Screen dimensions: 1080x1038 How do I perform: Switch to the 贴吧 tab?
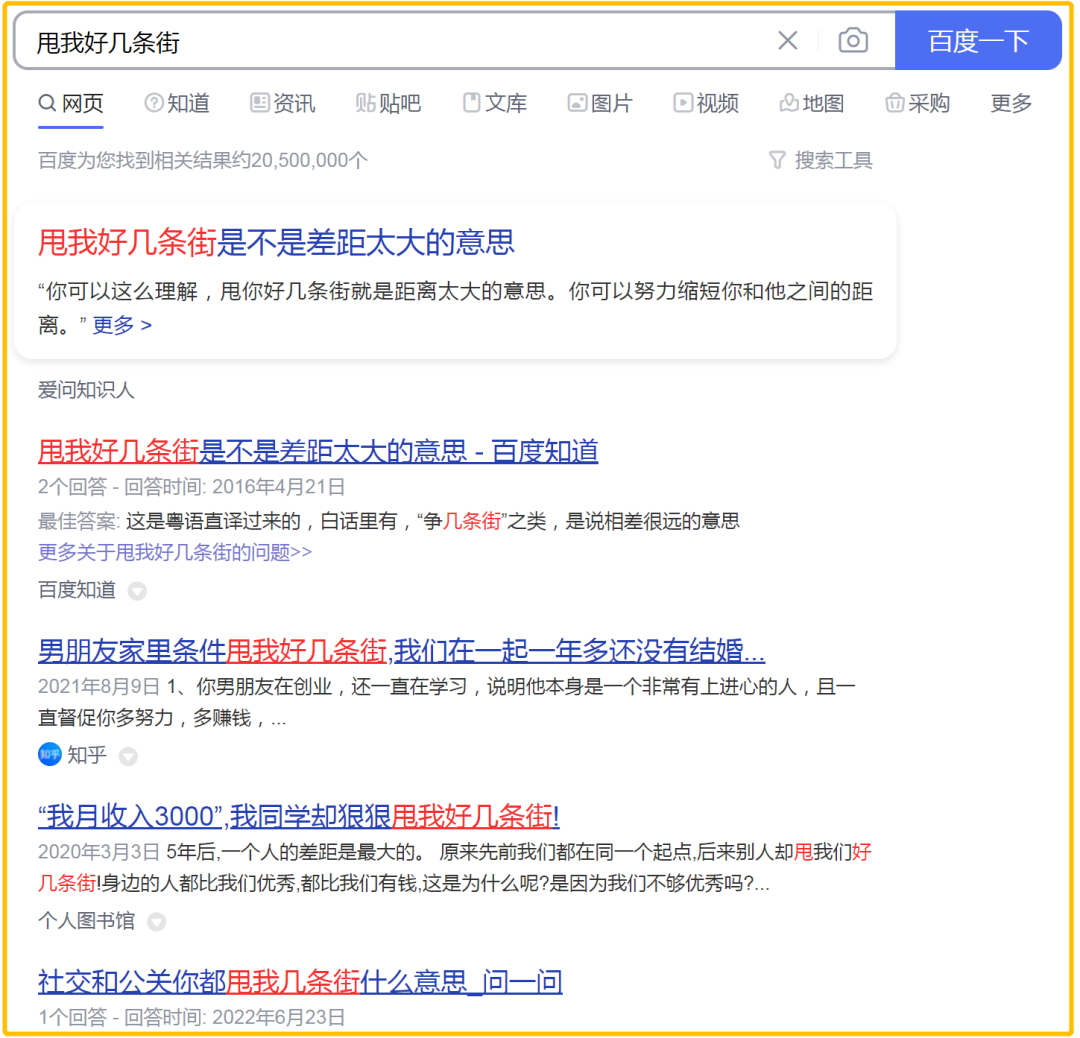click(388, 104)
